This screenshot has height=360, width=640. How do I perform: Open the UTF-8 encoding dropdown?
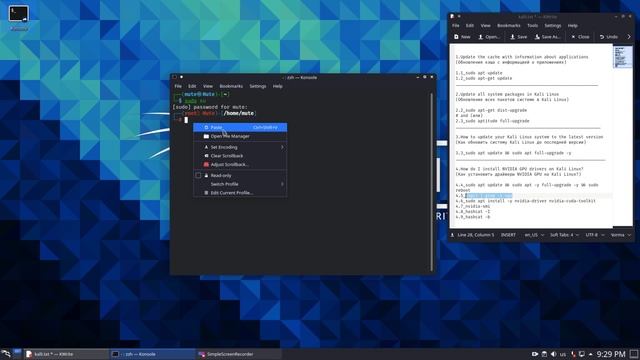point(595,235)
